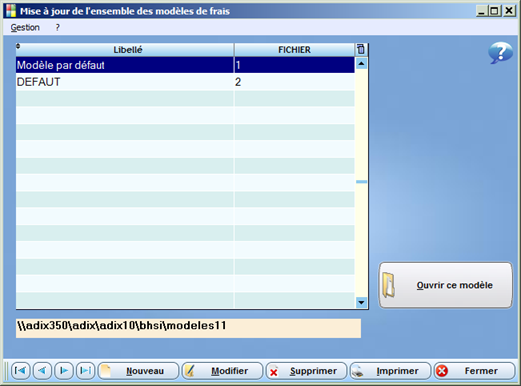Viewport: 521px width, 386px height.
Task: Select the 'Modèle par défaut' row
Action: click(x=185, y=65)
